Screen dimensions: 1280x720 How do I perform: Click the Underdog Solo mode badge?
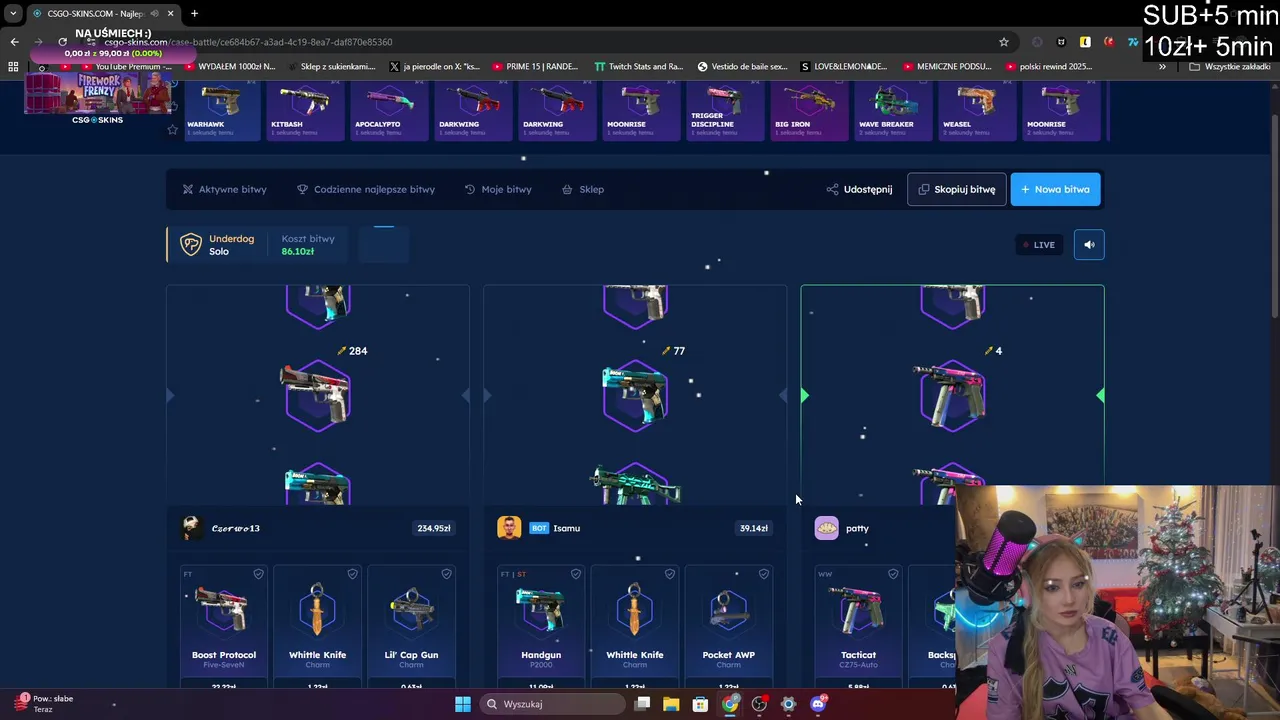(217, 245)
